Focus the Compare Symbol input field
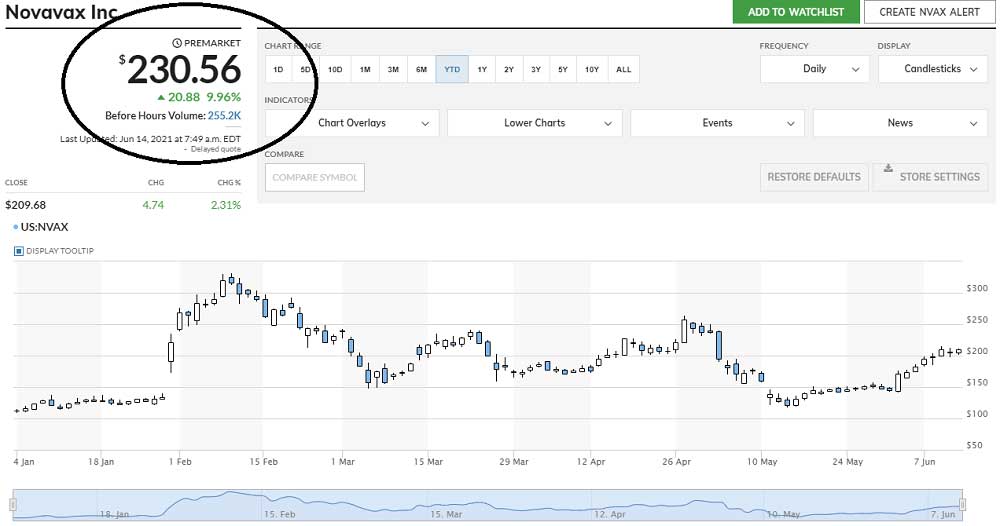Image resolution: width=1000 pixels, height=526 pixels. pos(314,177)
